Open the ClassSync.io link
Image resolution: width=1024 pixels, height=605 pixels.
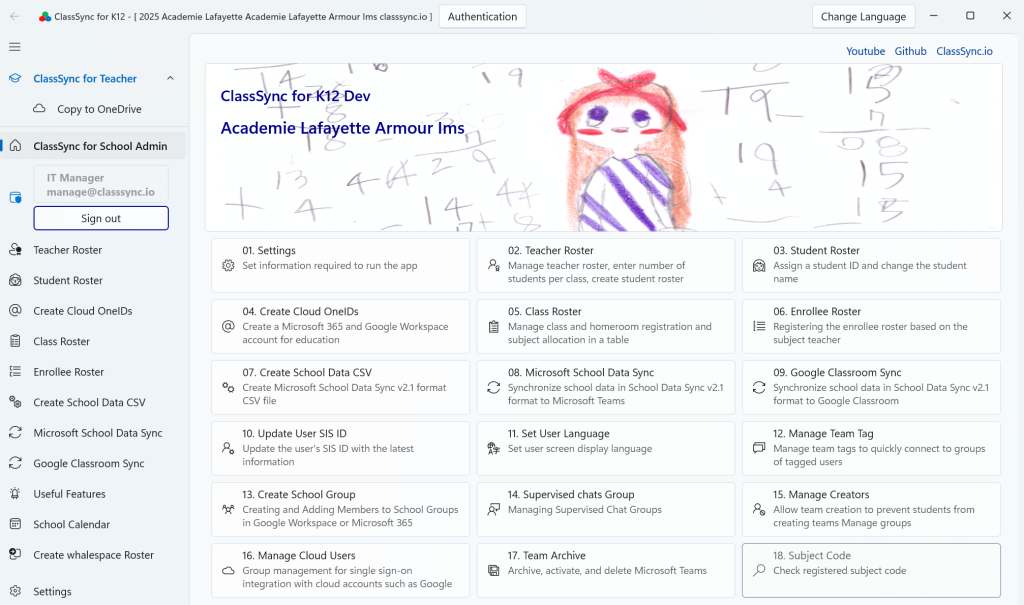pyautogui.click(x=965, y=51)
